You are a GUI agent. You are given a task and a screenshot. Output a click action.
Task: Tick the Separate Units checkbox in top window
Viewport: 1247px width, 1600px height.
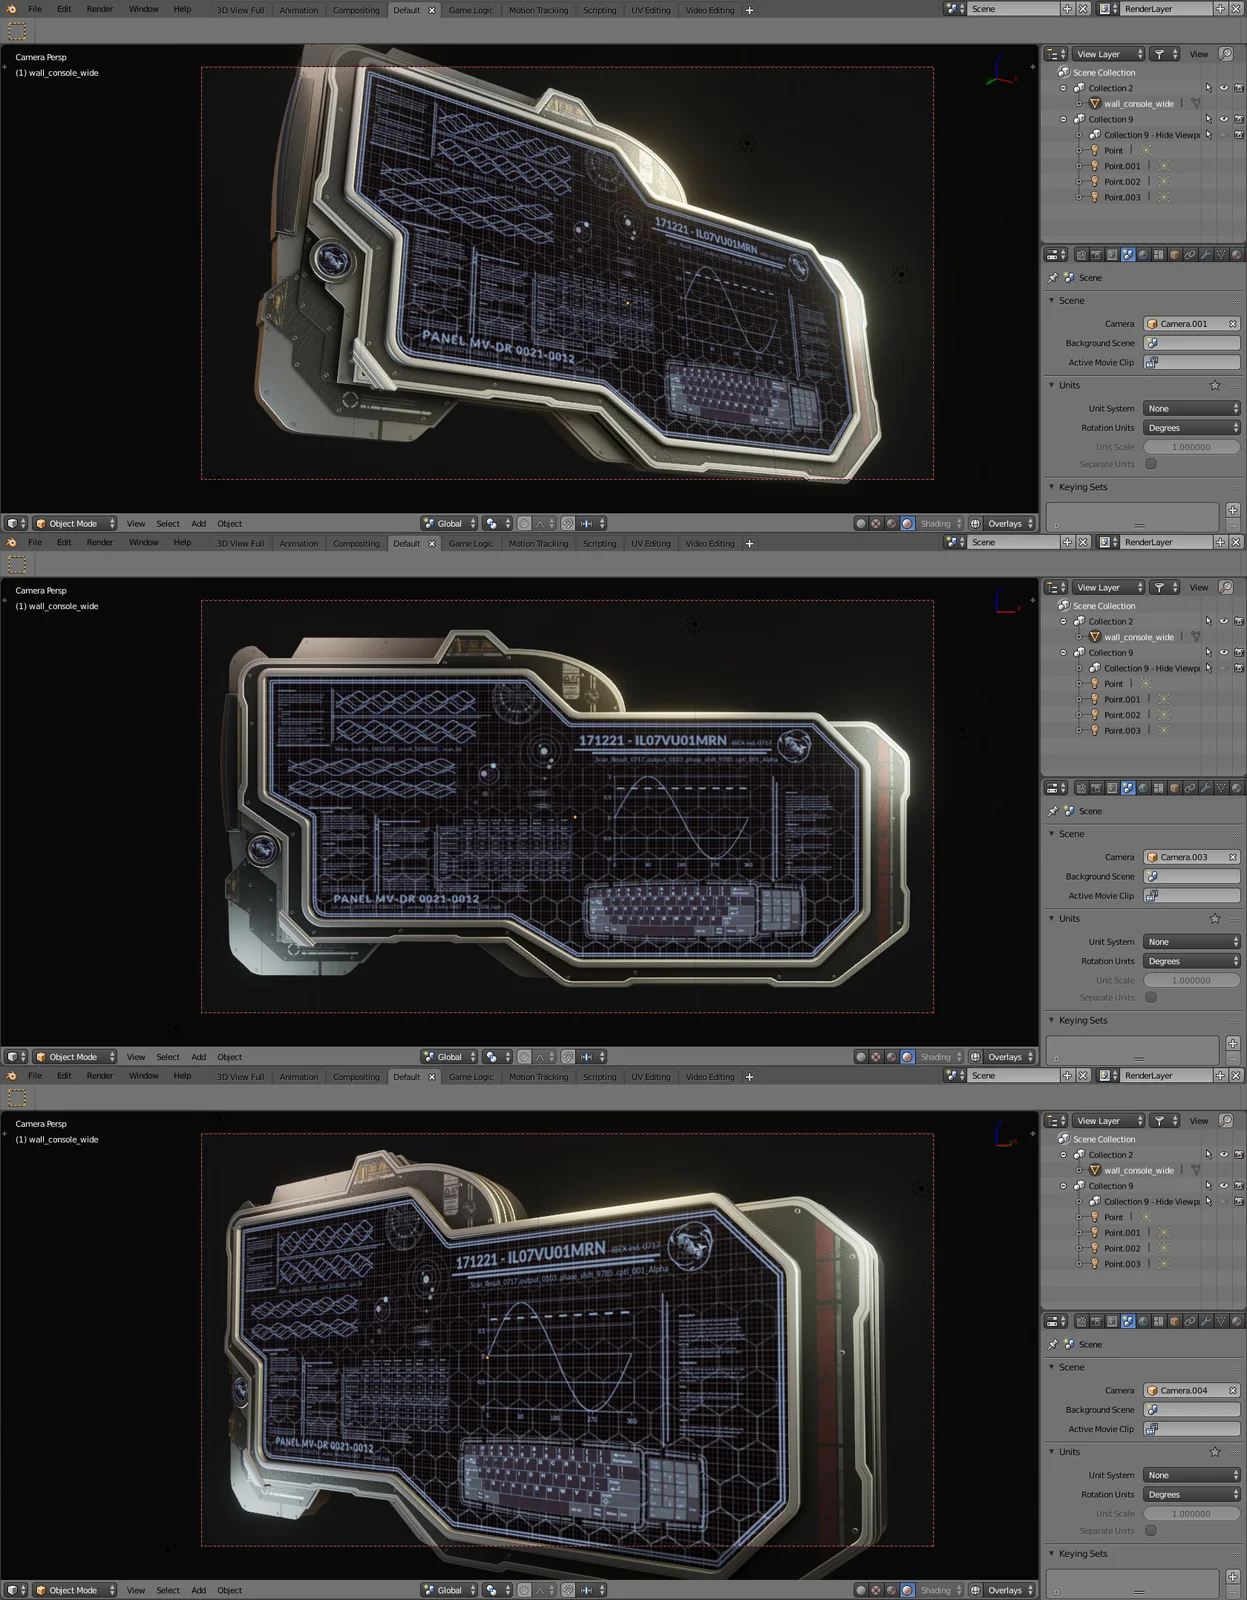click(1151, 464)
